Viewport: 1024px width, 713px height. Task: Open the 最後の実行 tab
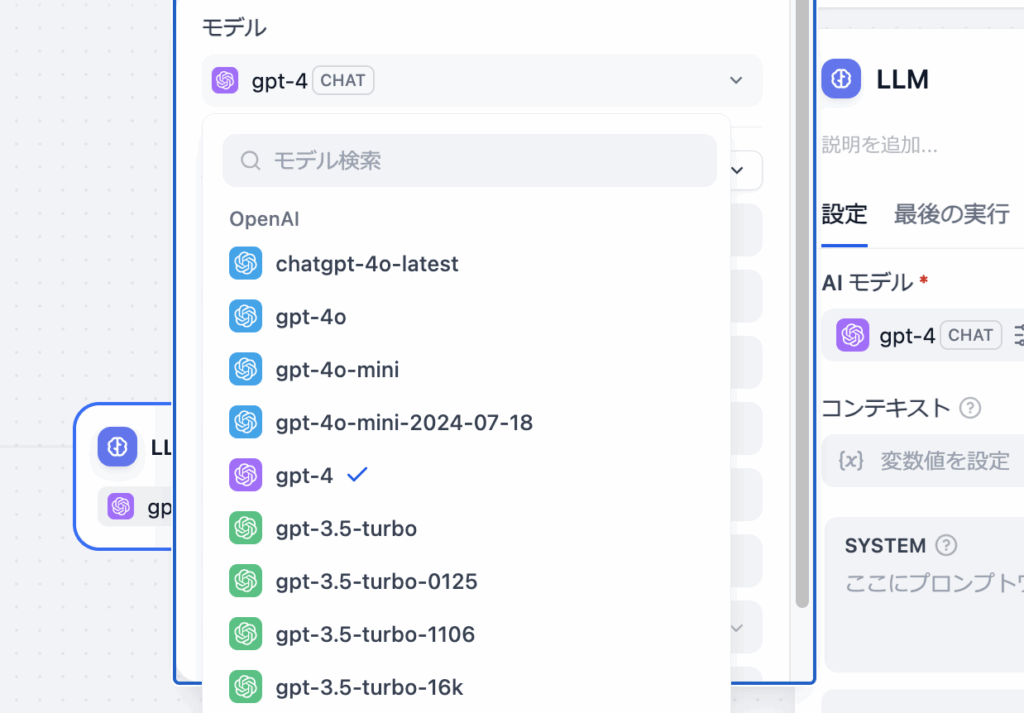[951, 214]
